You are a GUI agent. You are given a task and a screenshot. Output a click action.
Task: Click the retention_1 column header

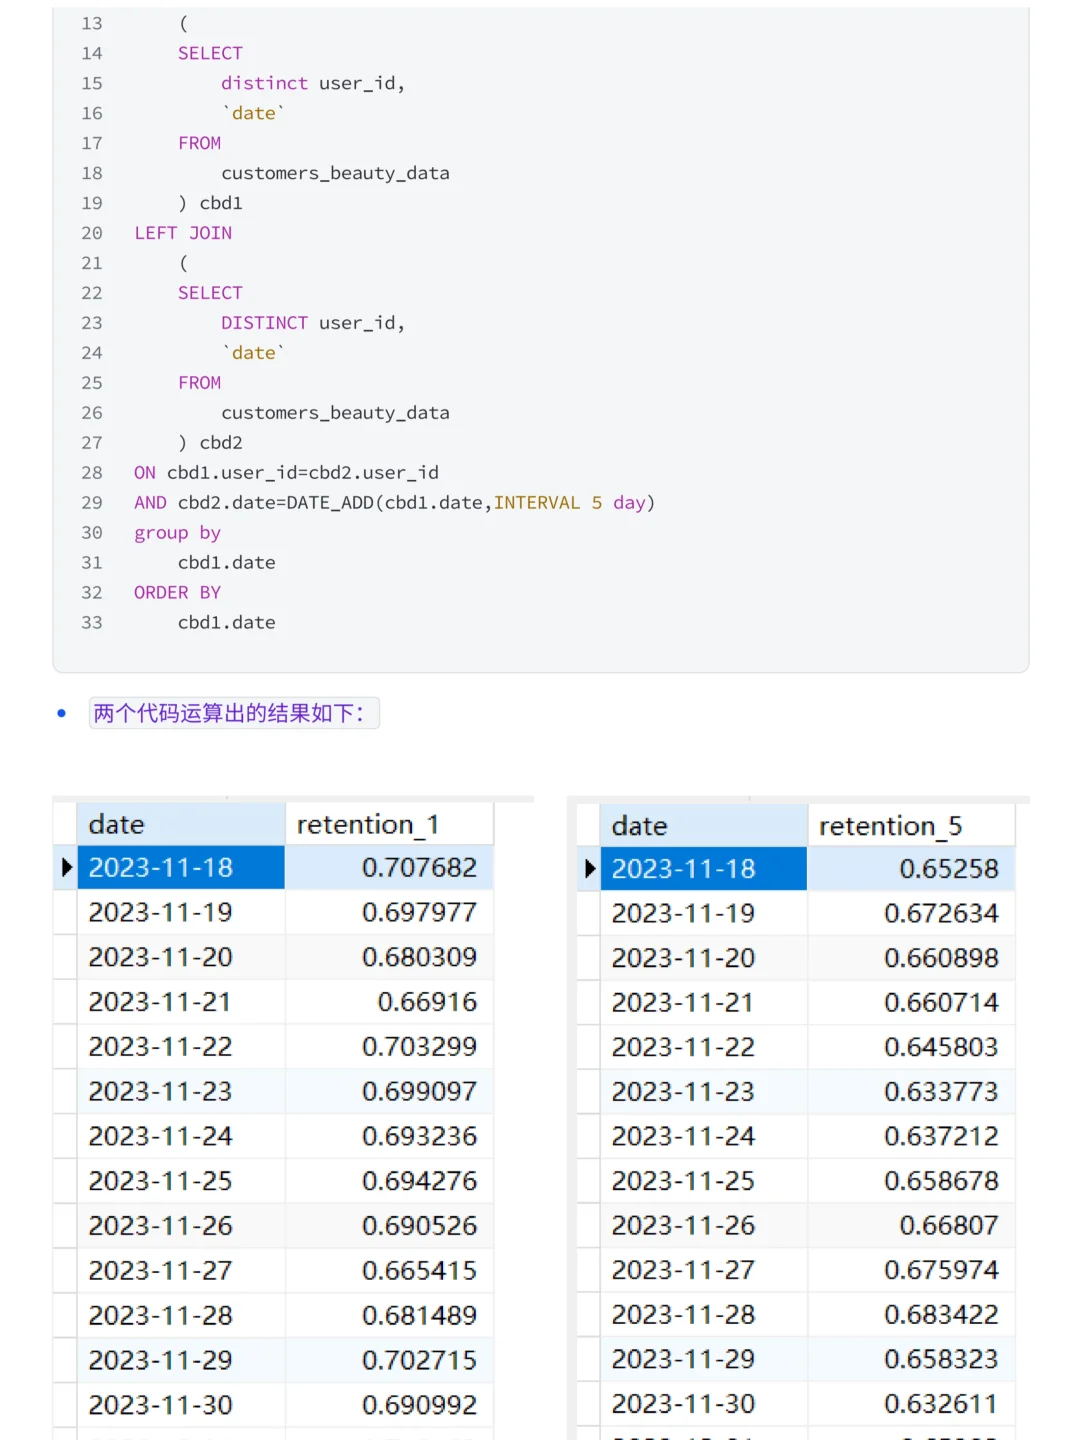click(x=389, y=824)
